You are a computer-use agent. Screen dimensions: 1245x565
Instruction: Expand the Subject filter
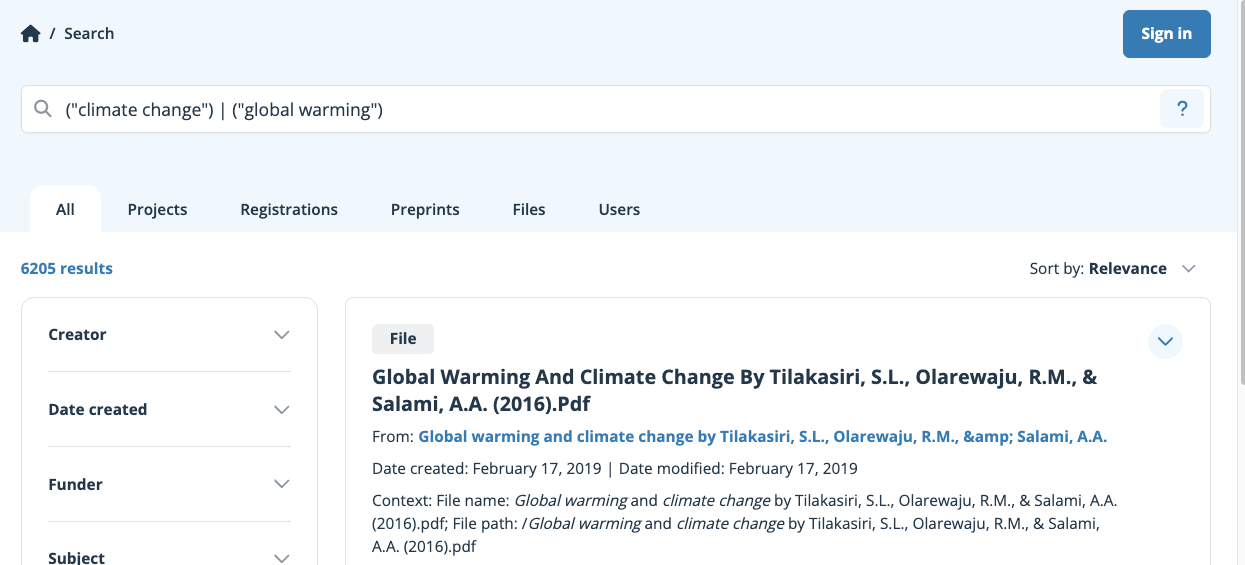click(169, 556)
